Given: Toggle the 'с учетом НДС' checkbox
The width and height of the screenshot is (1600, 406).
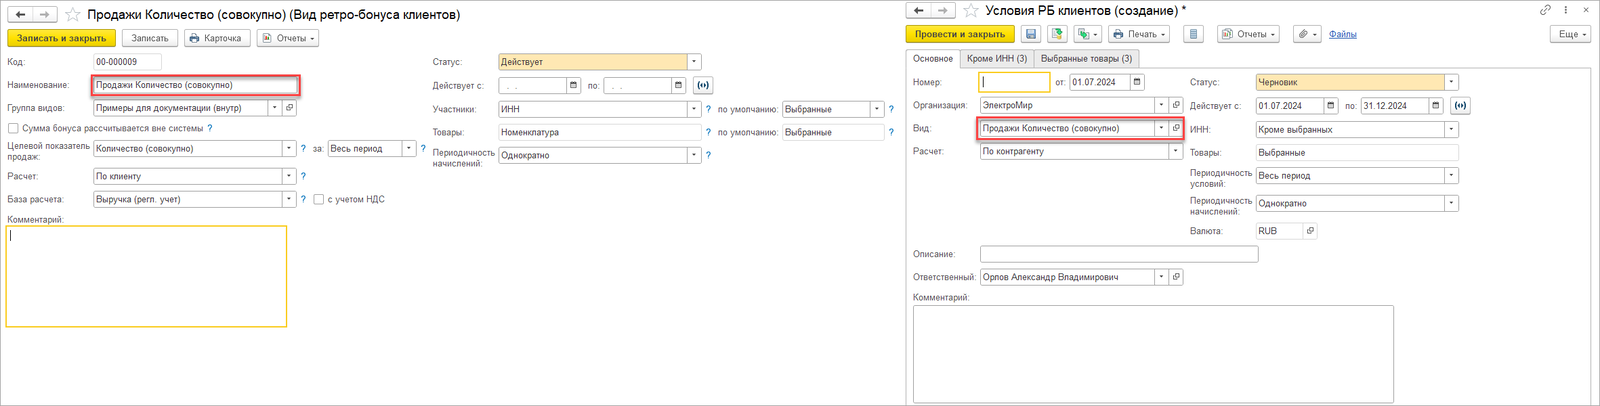Looking at the screenshot, I should pyautogui.click(x=319, y=199).
